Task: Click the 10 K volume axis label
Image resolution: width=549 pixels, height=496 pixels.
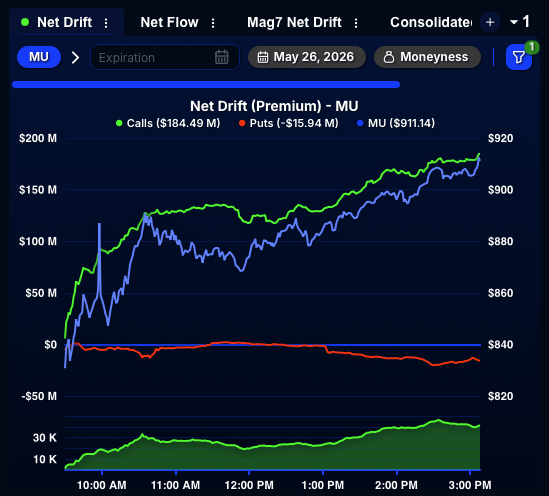Action: pyautogui.click(x=45, y=459)
